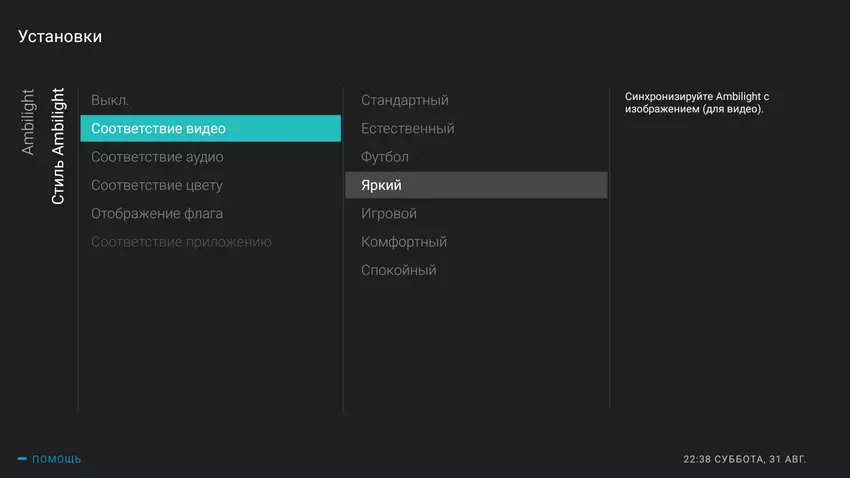Click the greyed Соответствие приложению item
Screen dimensions: 850x478
click(181, 242)
